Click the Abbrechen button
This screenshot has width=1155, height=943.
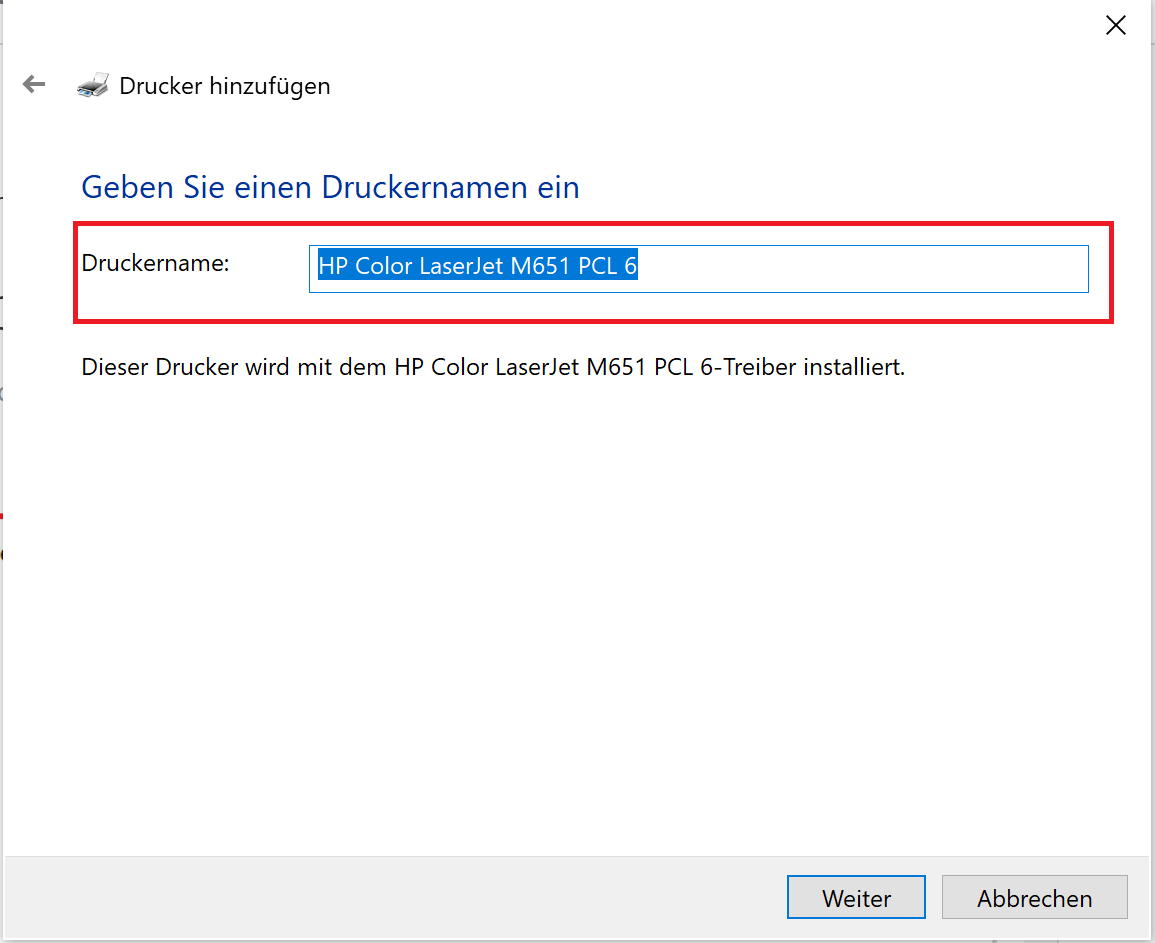coord(1034,897)
